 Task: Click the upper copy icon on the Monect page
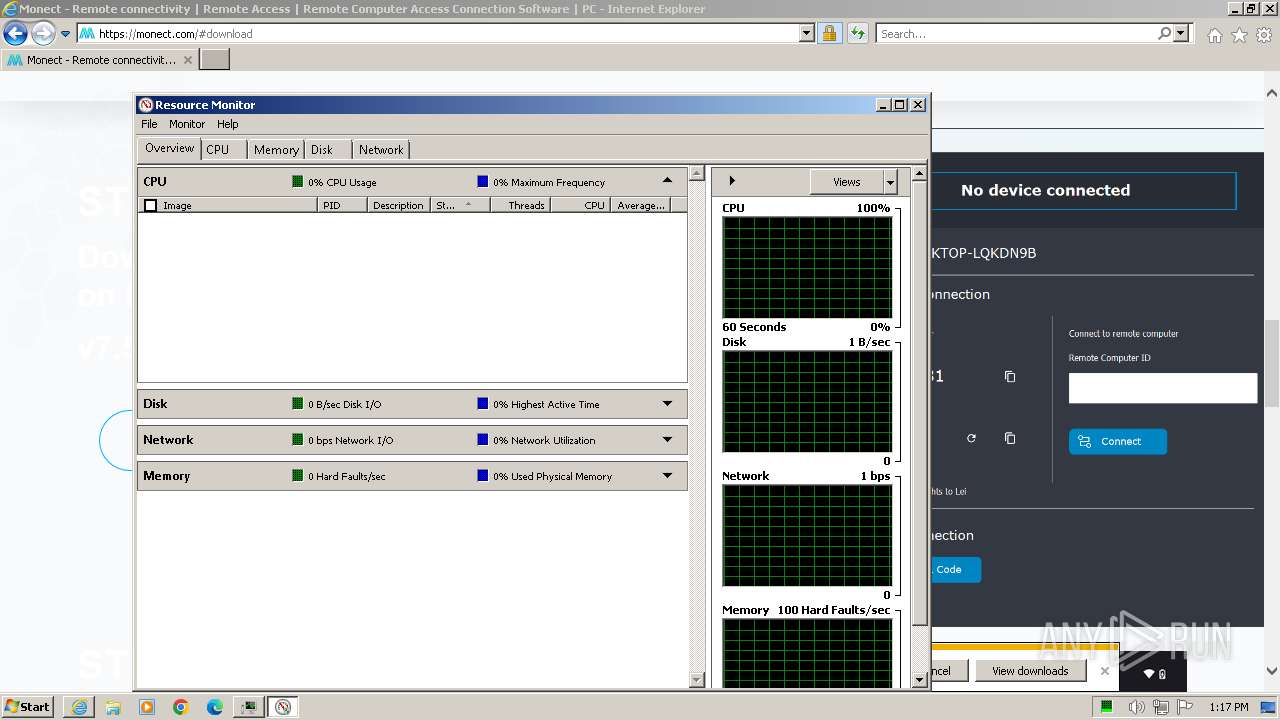click(1010, 377)
